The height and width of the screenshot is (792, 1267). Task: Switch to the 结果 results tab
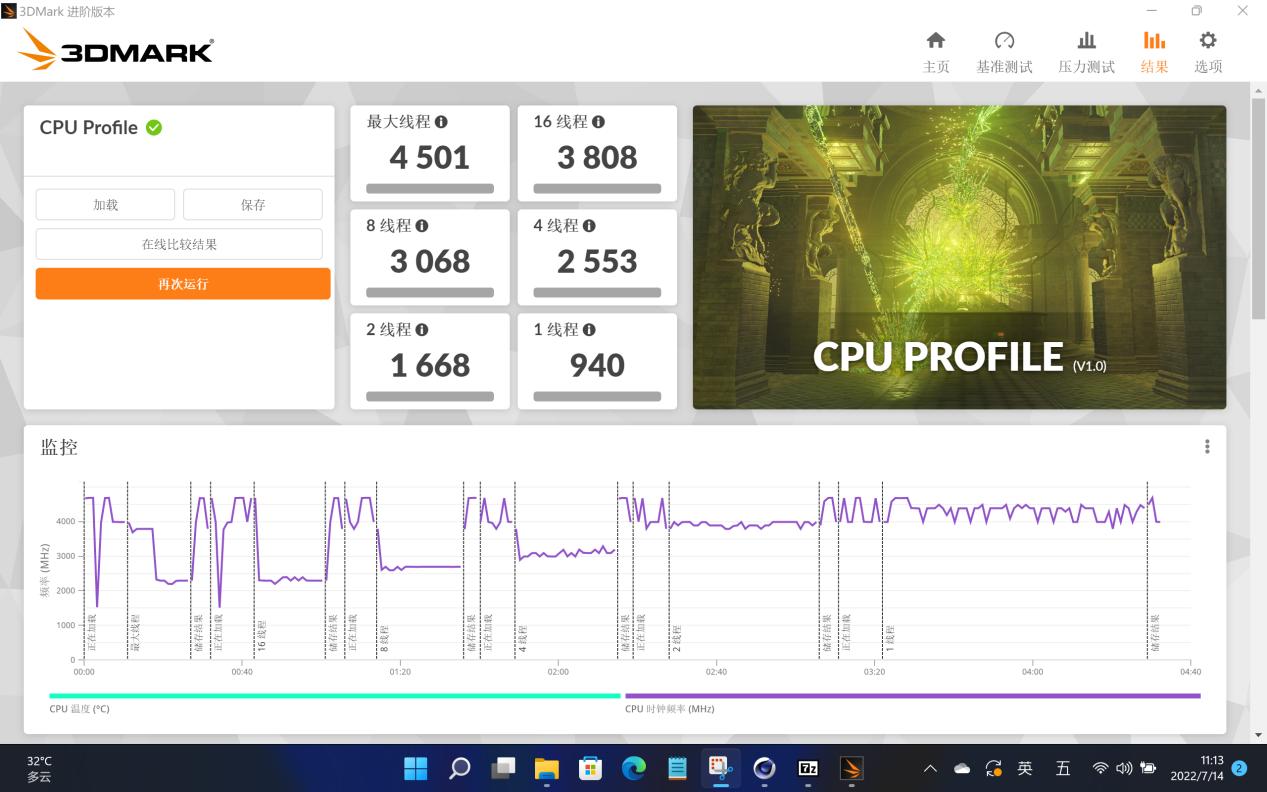pos(1154,52)
